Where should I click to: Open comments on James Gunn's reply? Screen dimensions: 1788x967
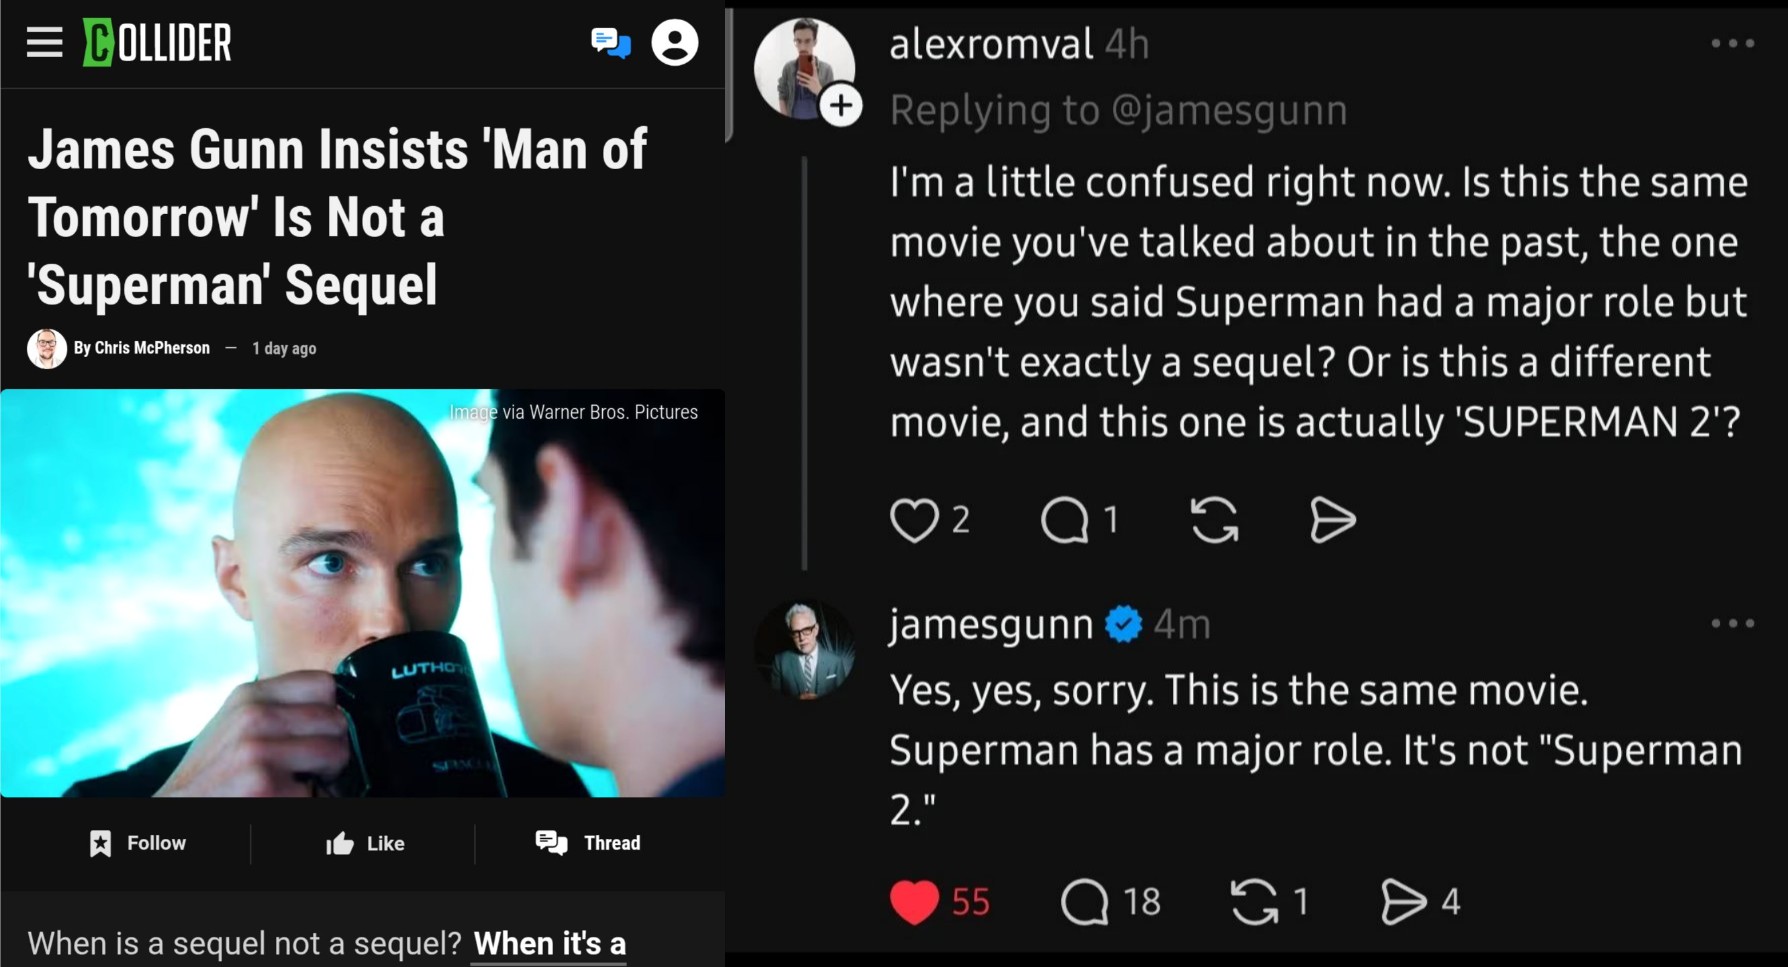tap(1085, 902)
